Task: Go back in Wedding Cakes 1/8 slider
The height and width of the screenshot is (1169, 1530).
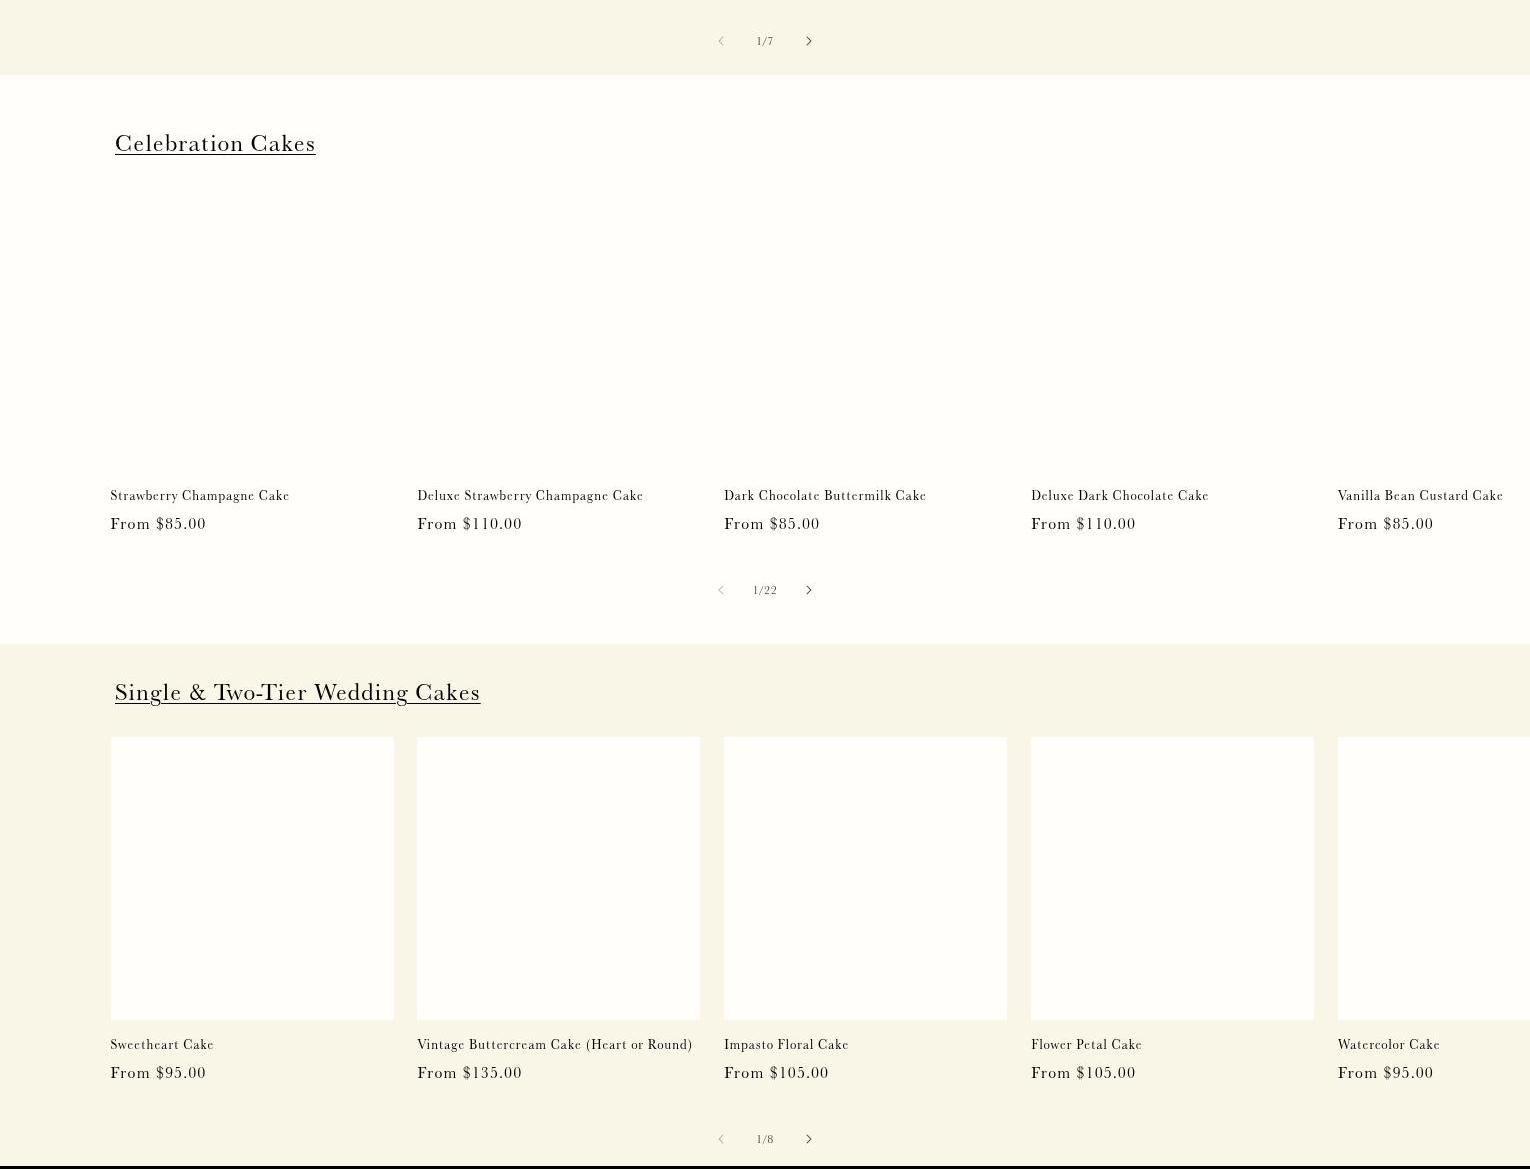Action: [720, 1139]
